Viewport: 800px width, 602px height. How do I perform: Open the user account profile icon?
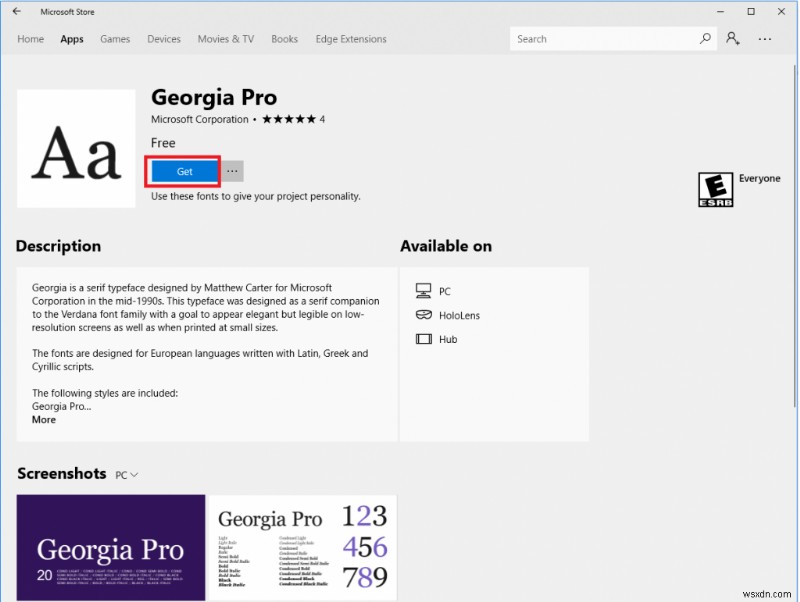[733, 38]
